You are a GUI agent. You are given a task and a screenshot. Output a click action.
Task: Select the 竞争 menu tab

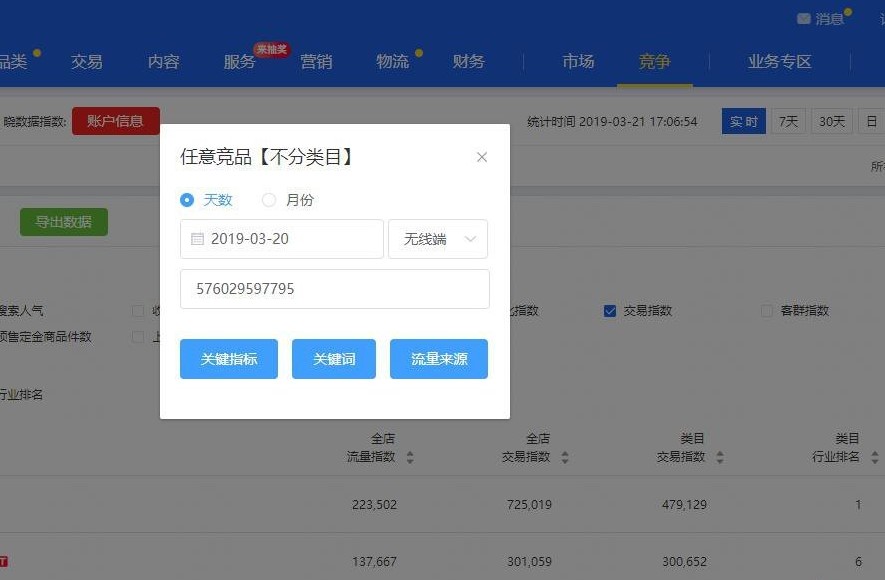655,61
